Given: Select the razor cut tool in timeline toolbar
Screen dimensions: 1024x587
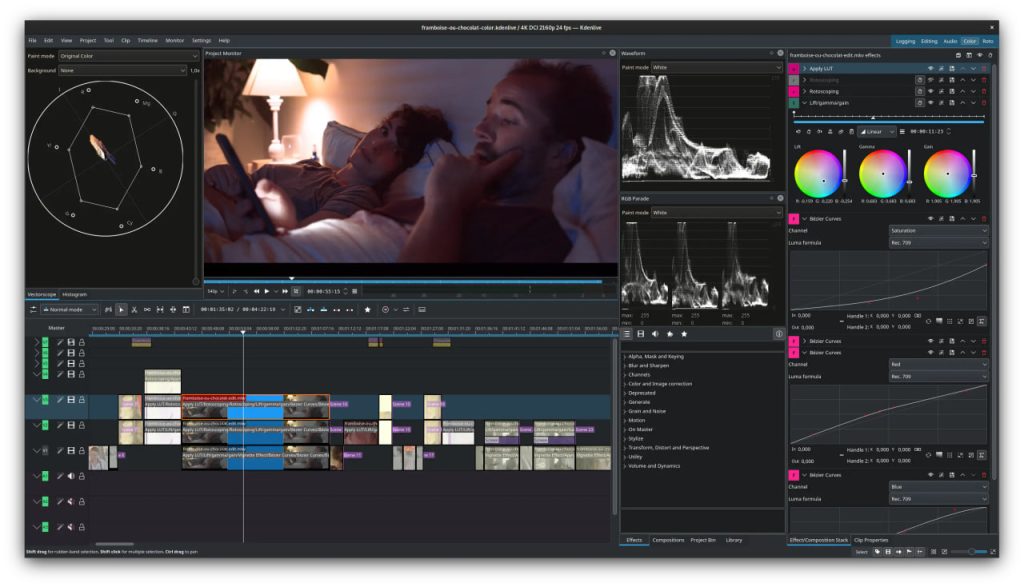Looking at the screenshot, I should pos(134,309).
